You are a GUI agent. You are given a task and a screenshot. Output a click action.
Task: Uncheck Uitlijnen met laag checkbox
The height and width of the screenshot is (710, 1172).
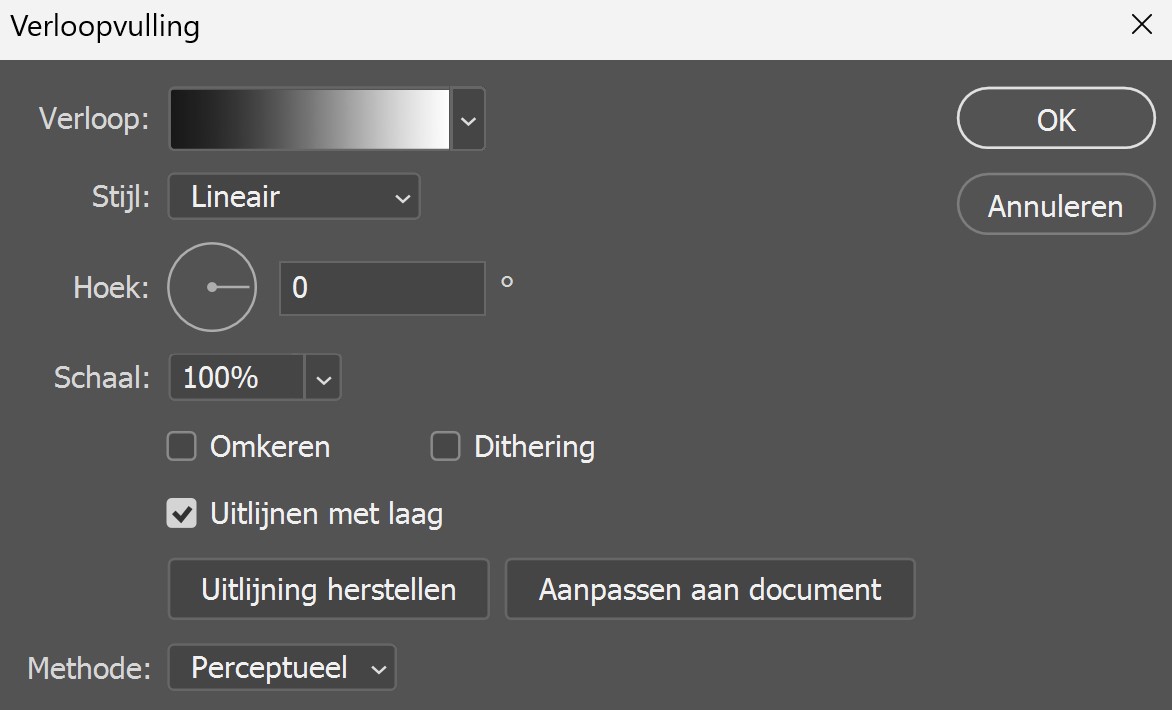(x=181, y=514)
